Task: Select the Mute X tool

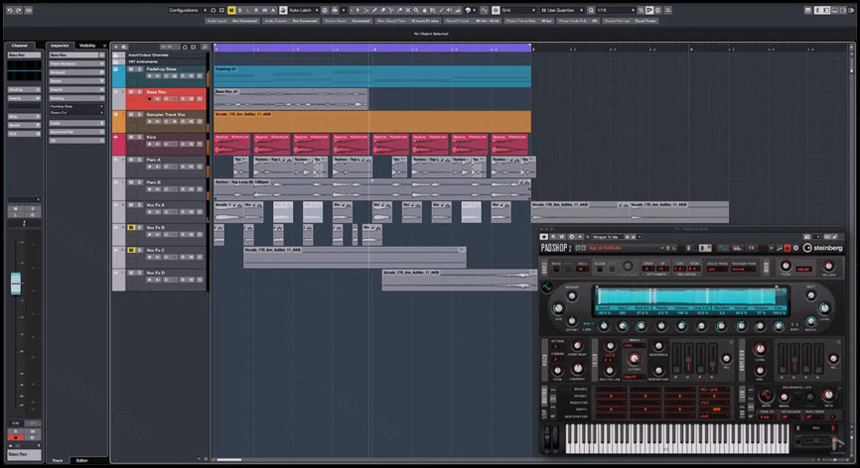Action: pyautogui.click(x=408, y=10)
